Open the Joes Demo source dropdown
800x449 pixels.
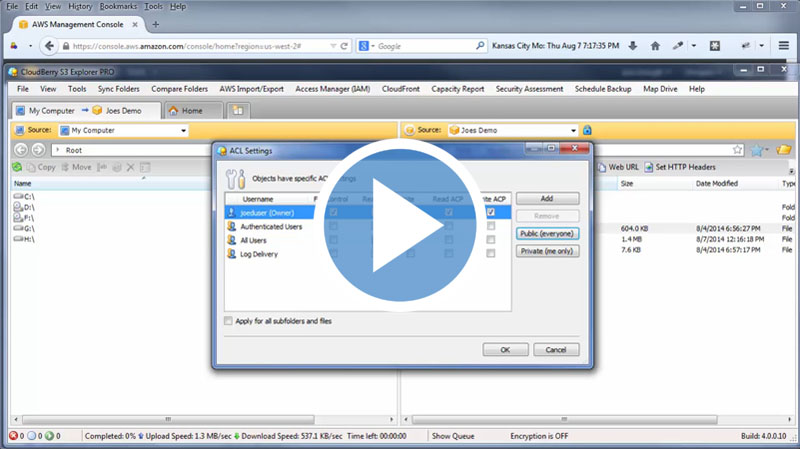pos(573,130)
